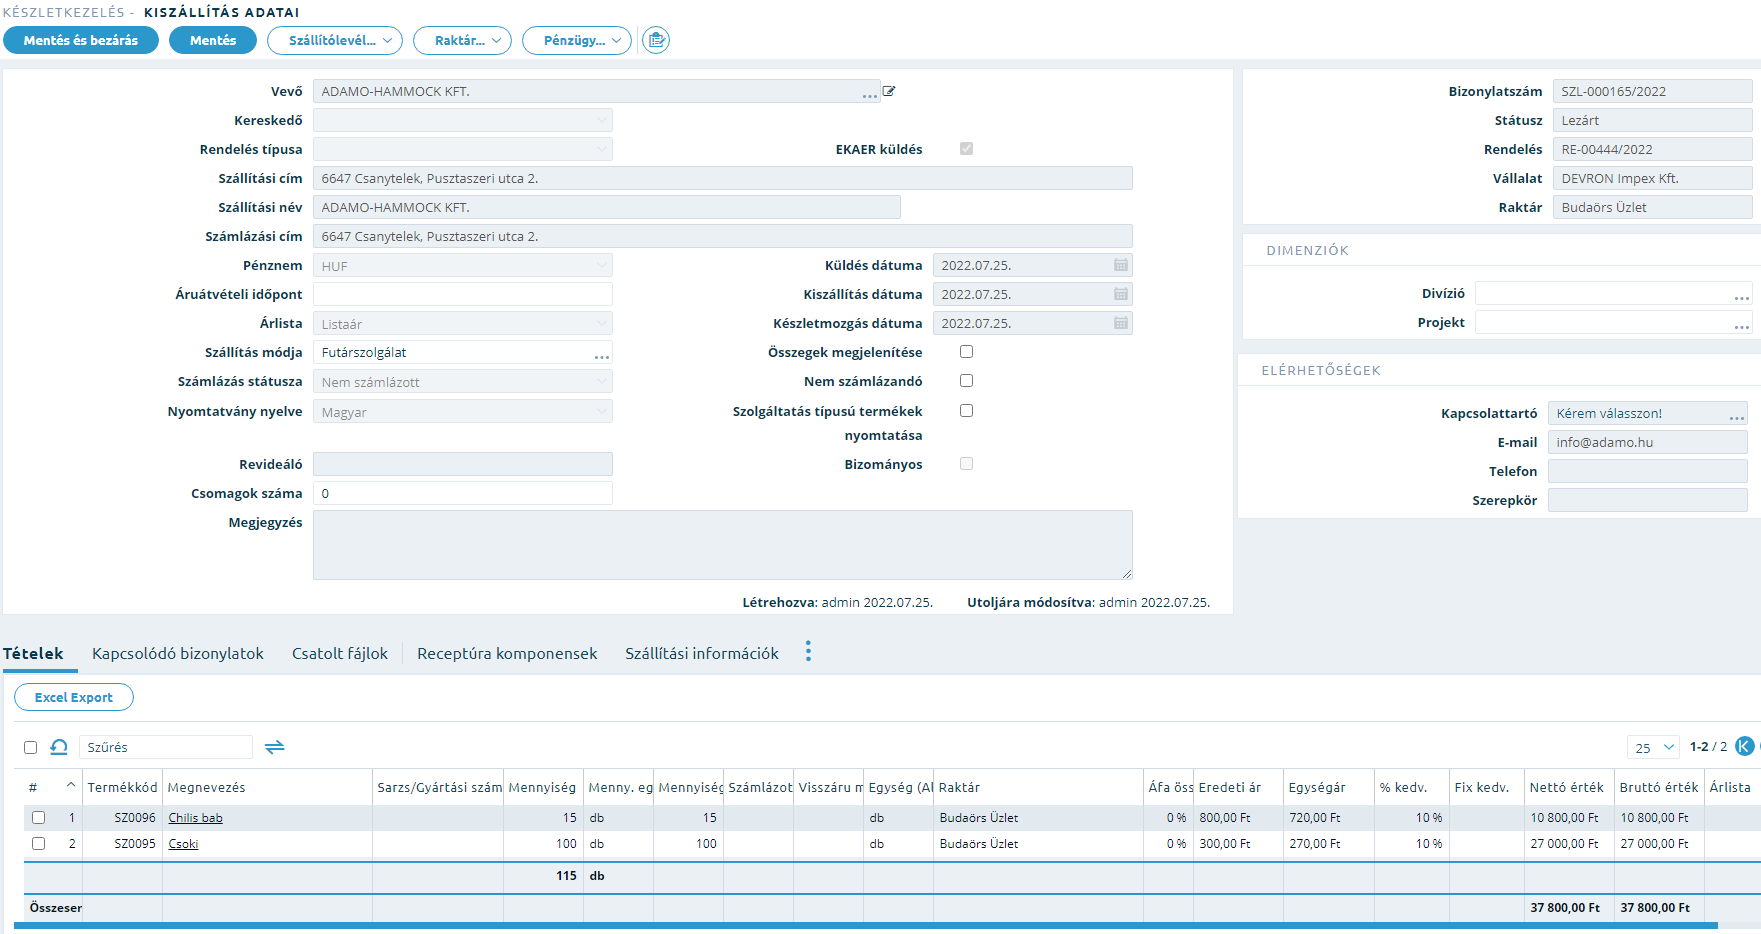Click Bizonylatszám value SZL-000165/2022
The width and height of the screenshot is (1761, 934).
[x=1653, y=91]
